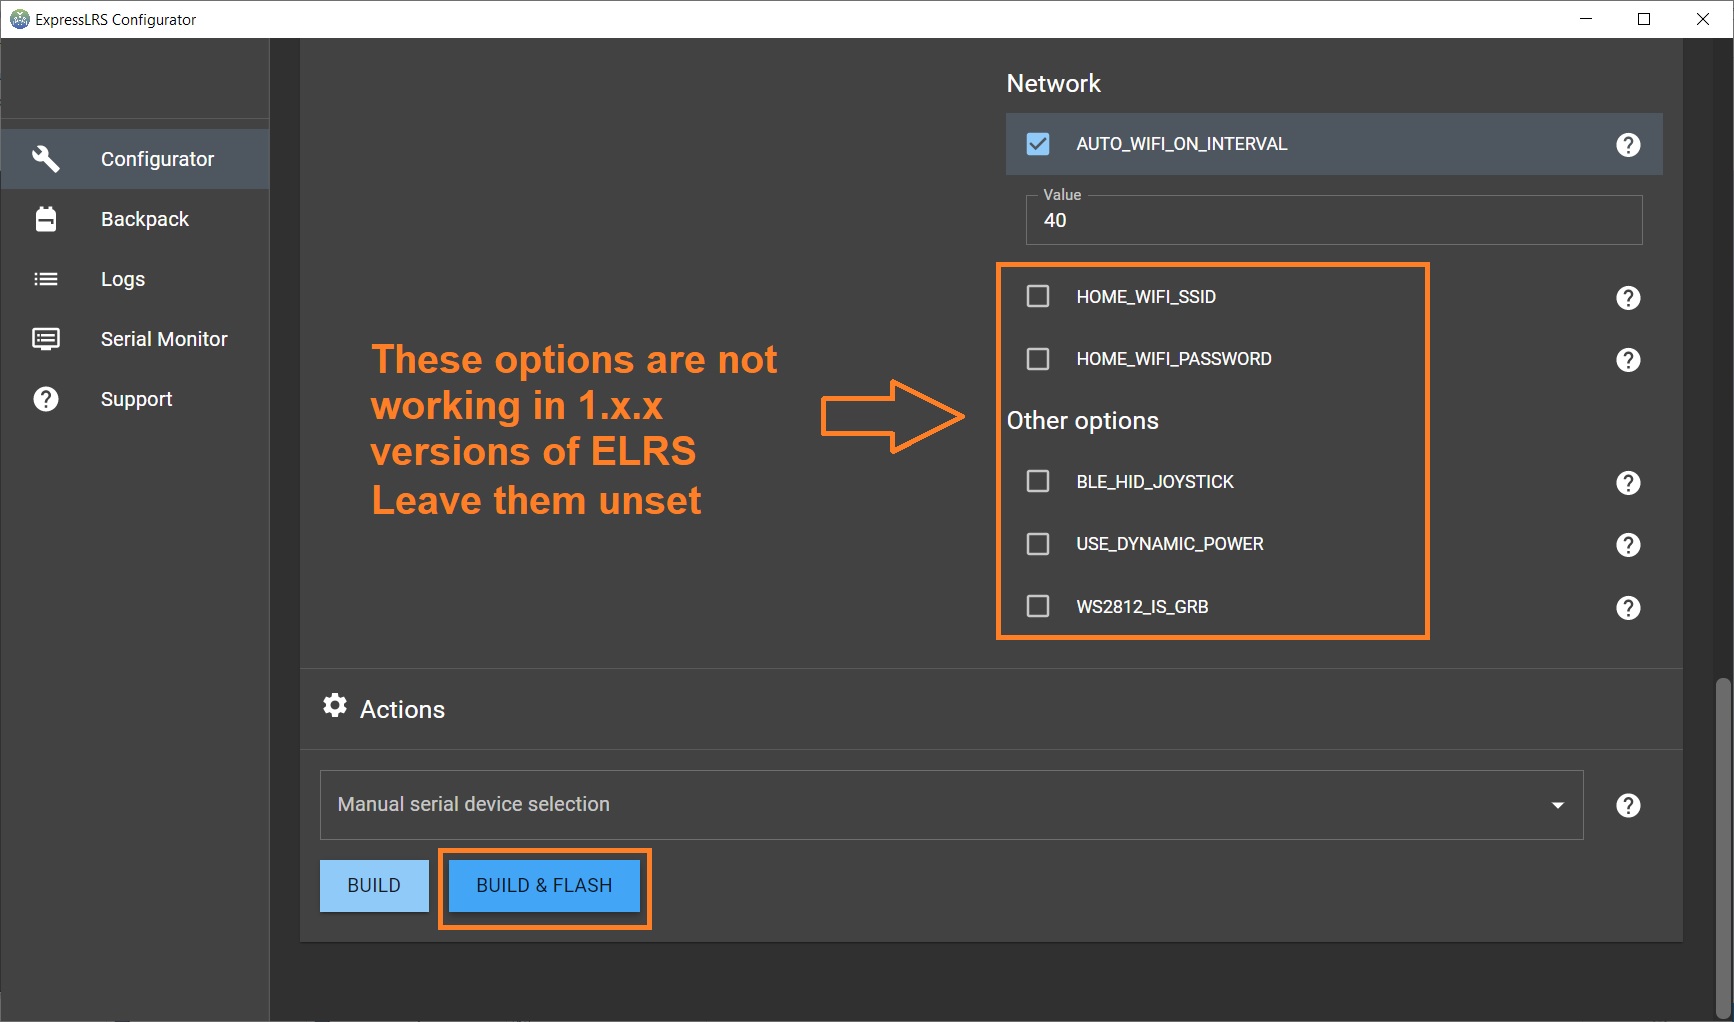
Task: Click the Configurator wrench icon
Action: (46, 159)
